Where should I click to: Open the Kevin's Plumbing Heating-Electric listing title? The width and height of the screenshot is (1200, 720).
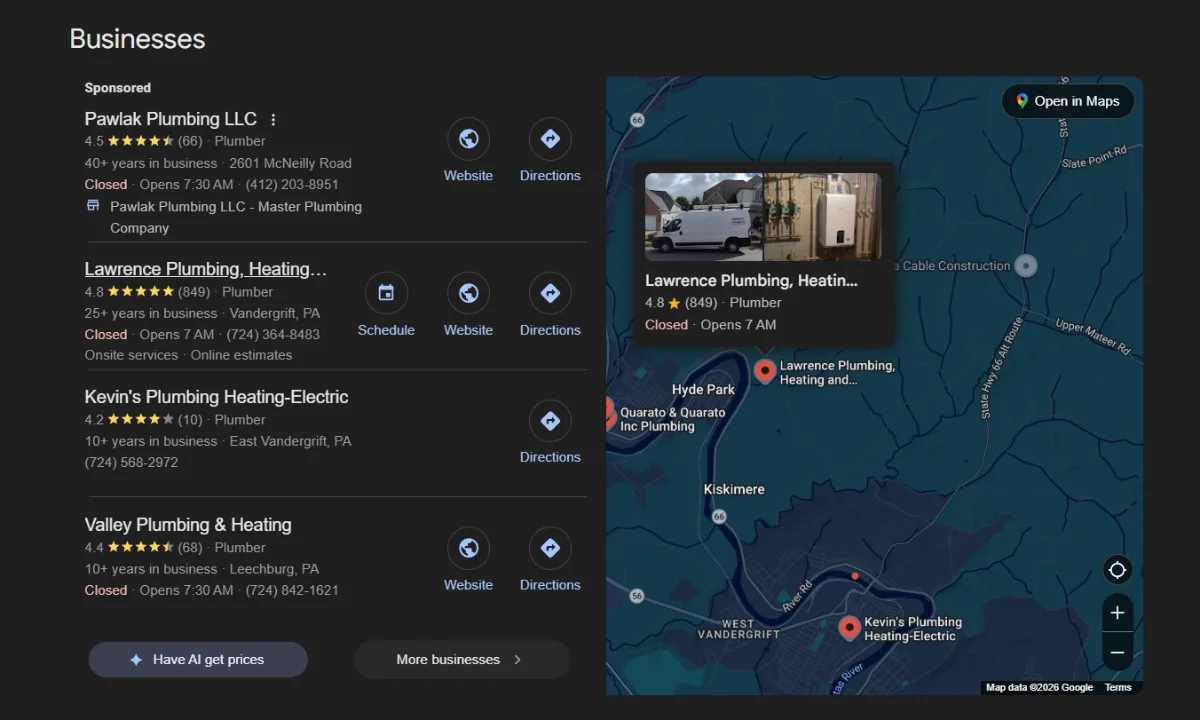217,397
